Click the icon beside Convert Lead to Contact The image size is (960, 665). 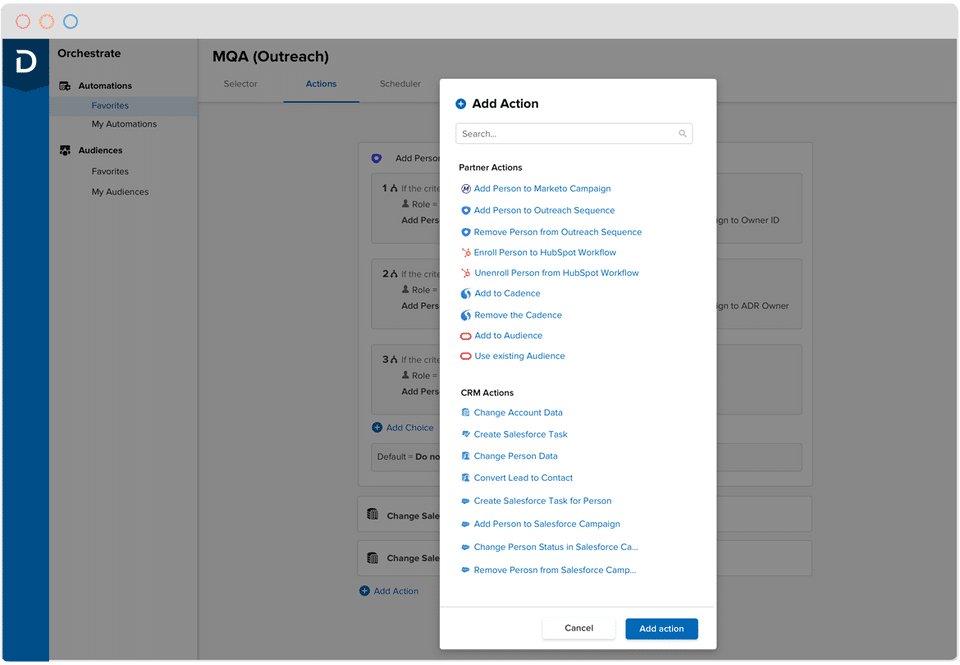click(x=465, y=478)
